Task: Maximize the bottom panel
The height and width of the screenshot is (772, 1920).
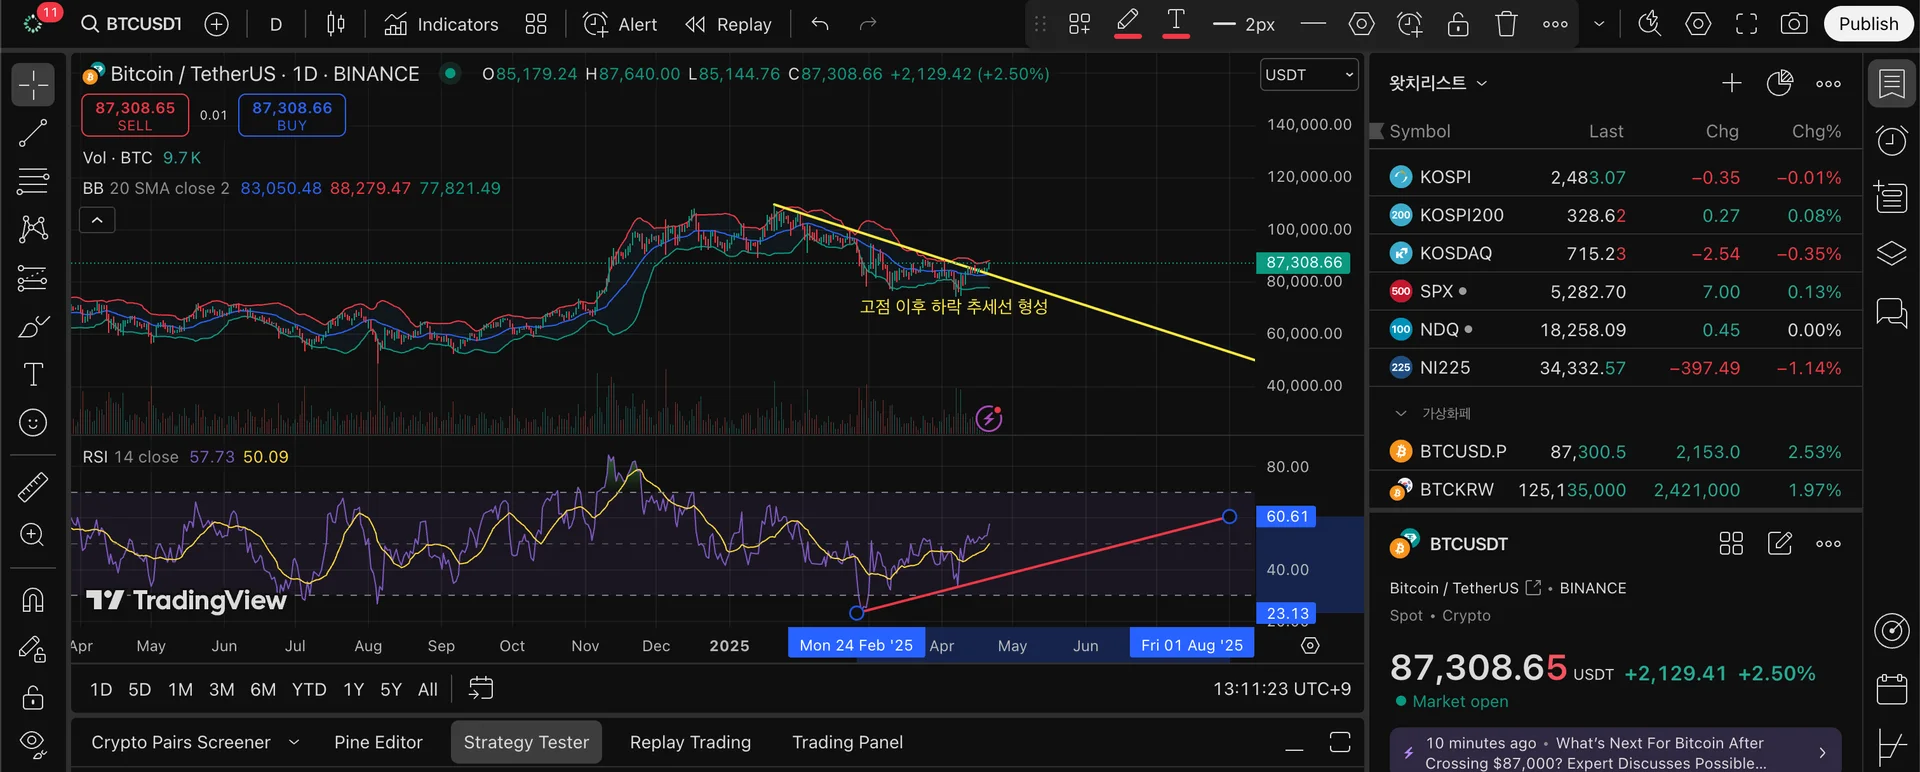Action: click(x=1340, y=742)
